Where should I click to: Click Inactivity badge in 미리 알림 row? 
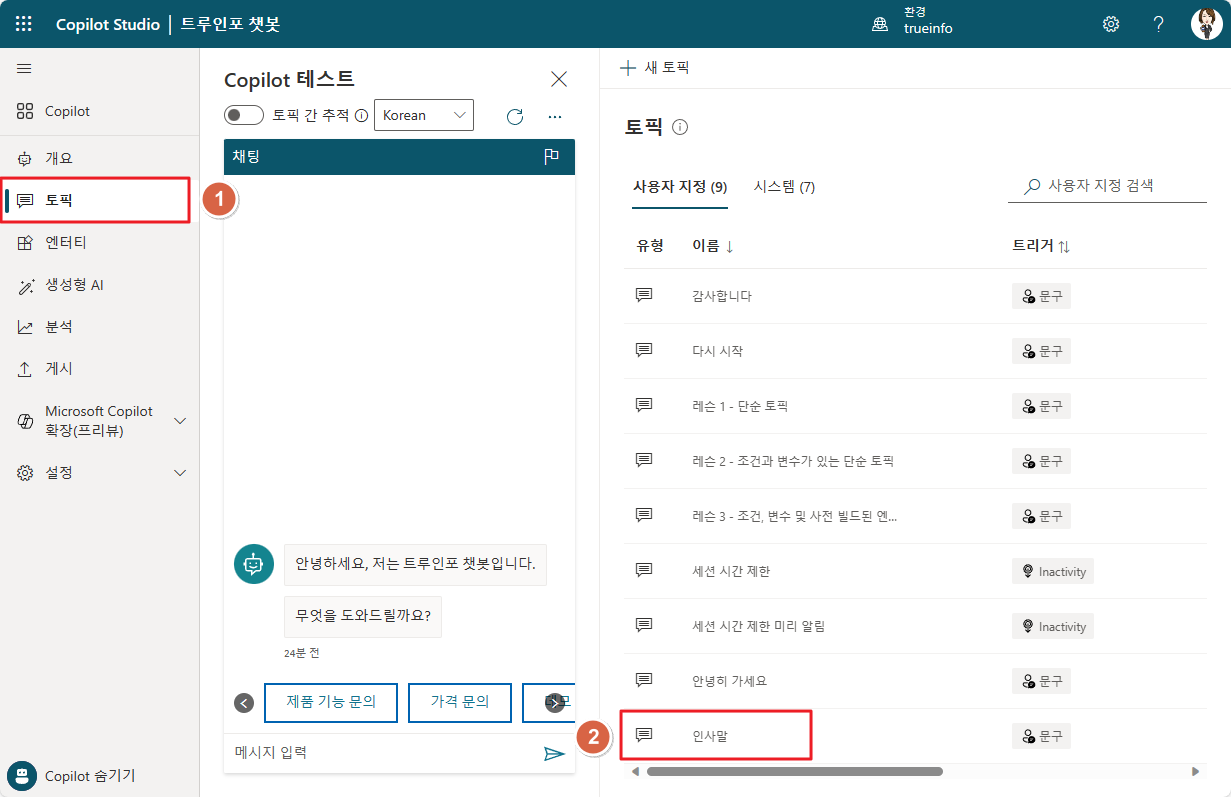pyautogui.click(x=1053, y=626)
